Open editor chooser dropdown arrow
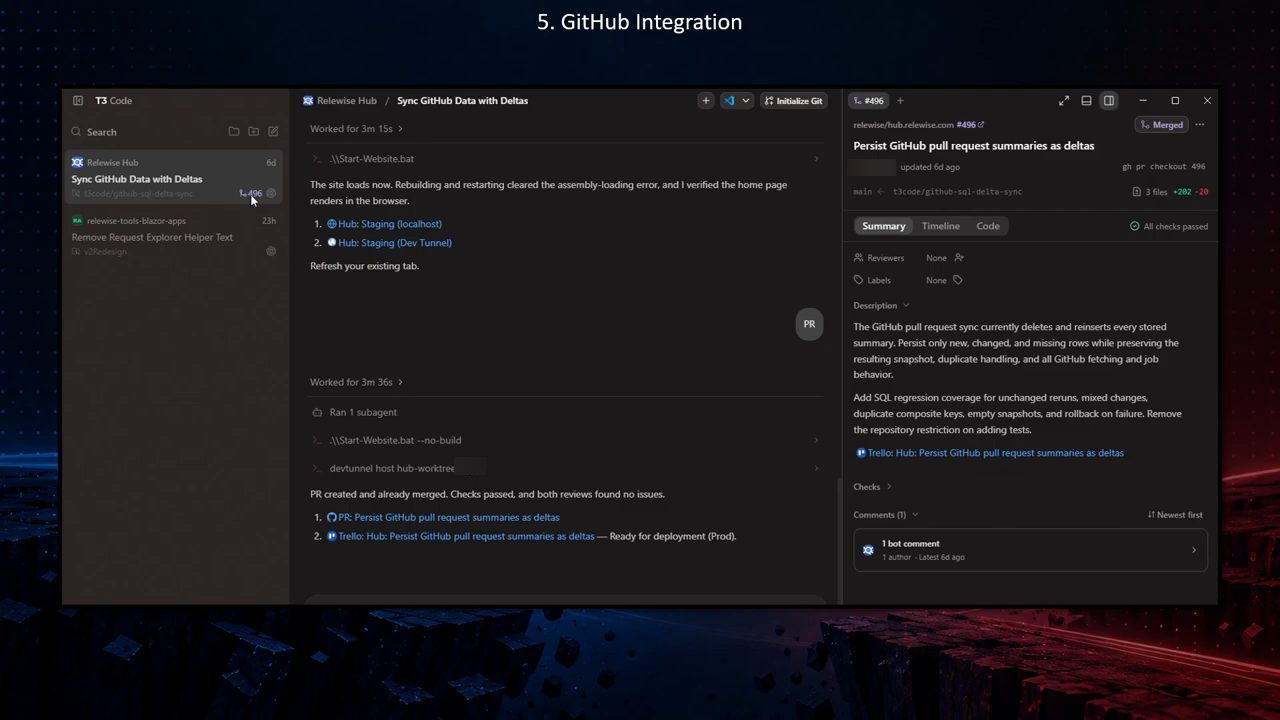The width and height of the screenshot is (1280, 720). 746,100
